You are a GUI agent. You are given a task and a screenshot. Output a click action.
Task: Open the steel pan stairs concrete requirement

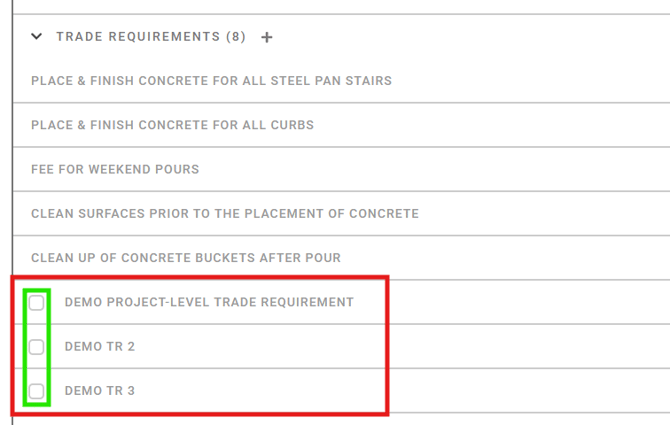pyautogui.click(x=211, y=81)
